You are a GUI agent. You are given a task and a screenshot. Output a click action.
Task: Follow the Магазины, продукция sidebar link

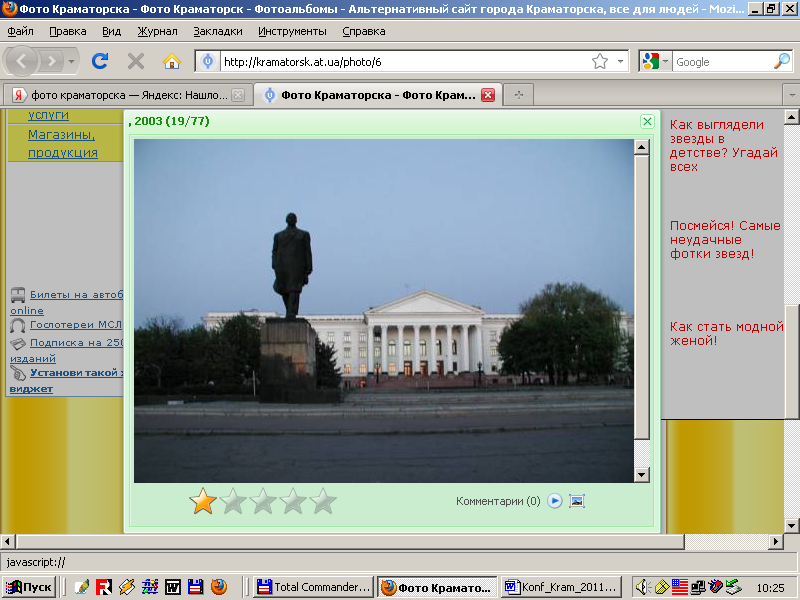tap(62, 143)
